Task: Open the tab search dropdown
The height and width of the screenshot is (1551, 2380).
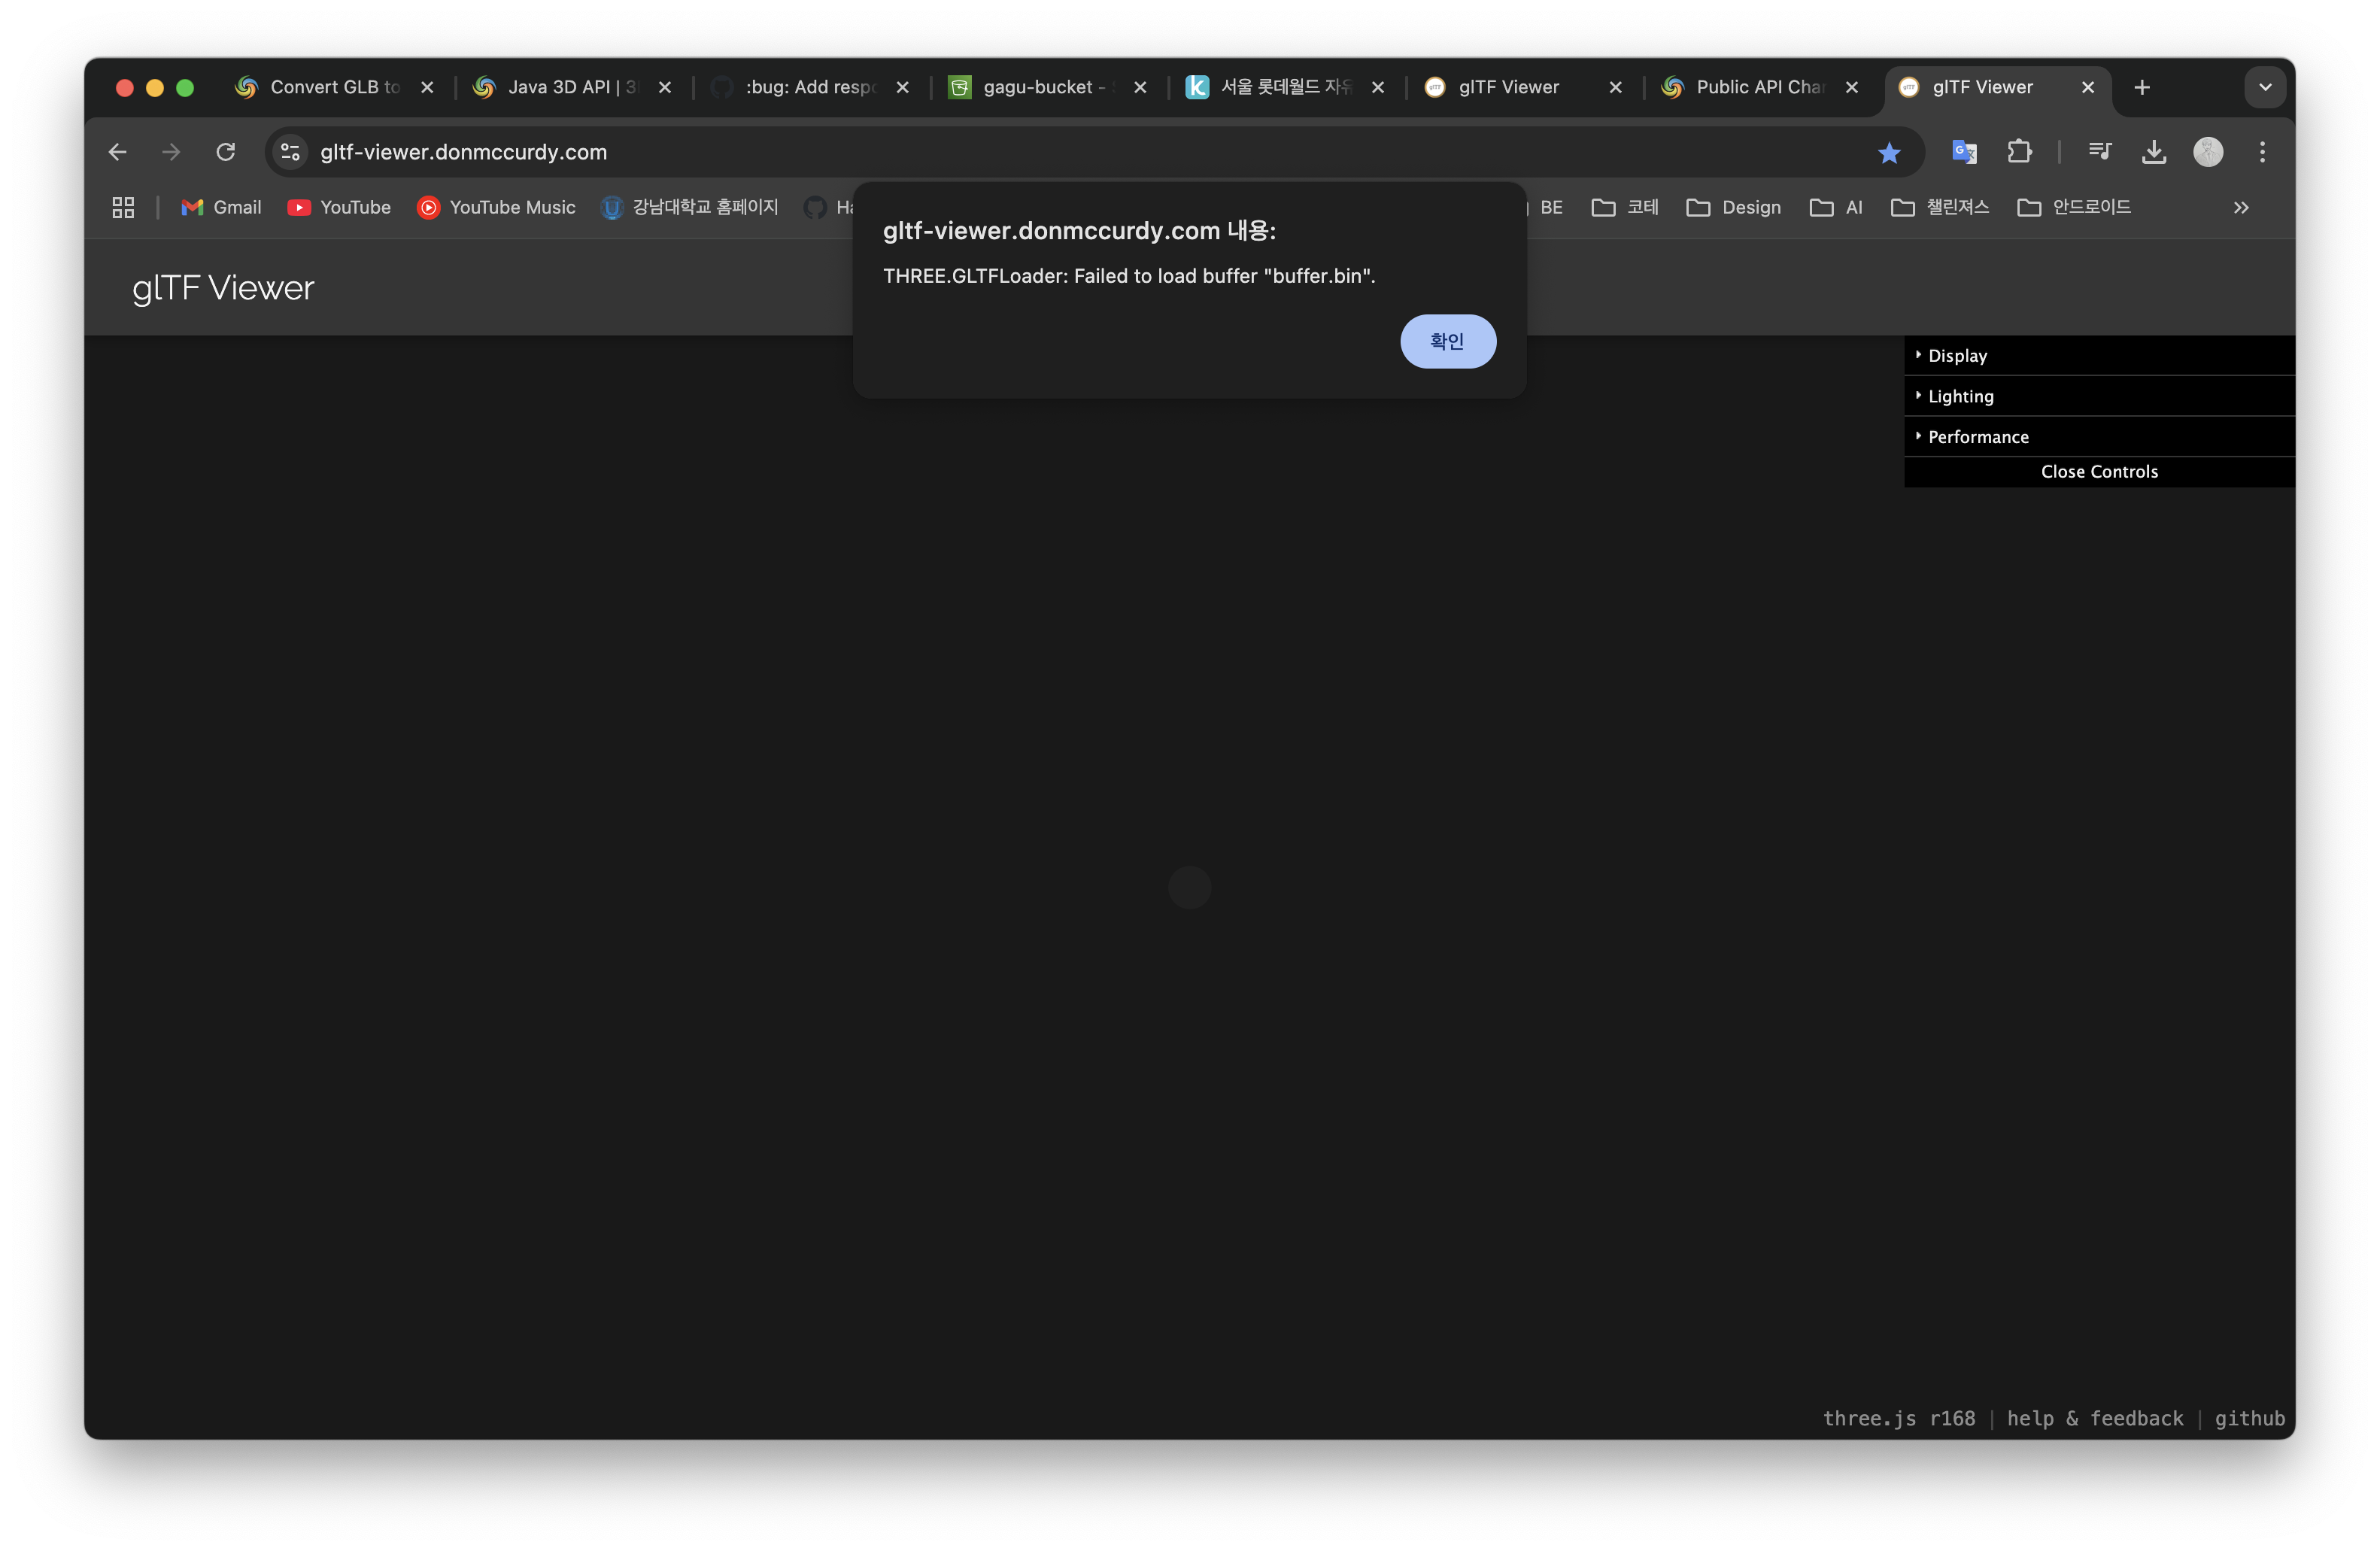Action: tap(2265, 88)
